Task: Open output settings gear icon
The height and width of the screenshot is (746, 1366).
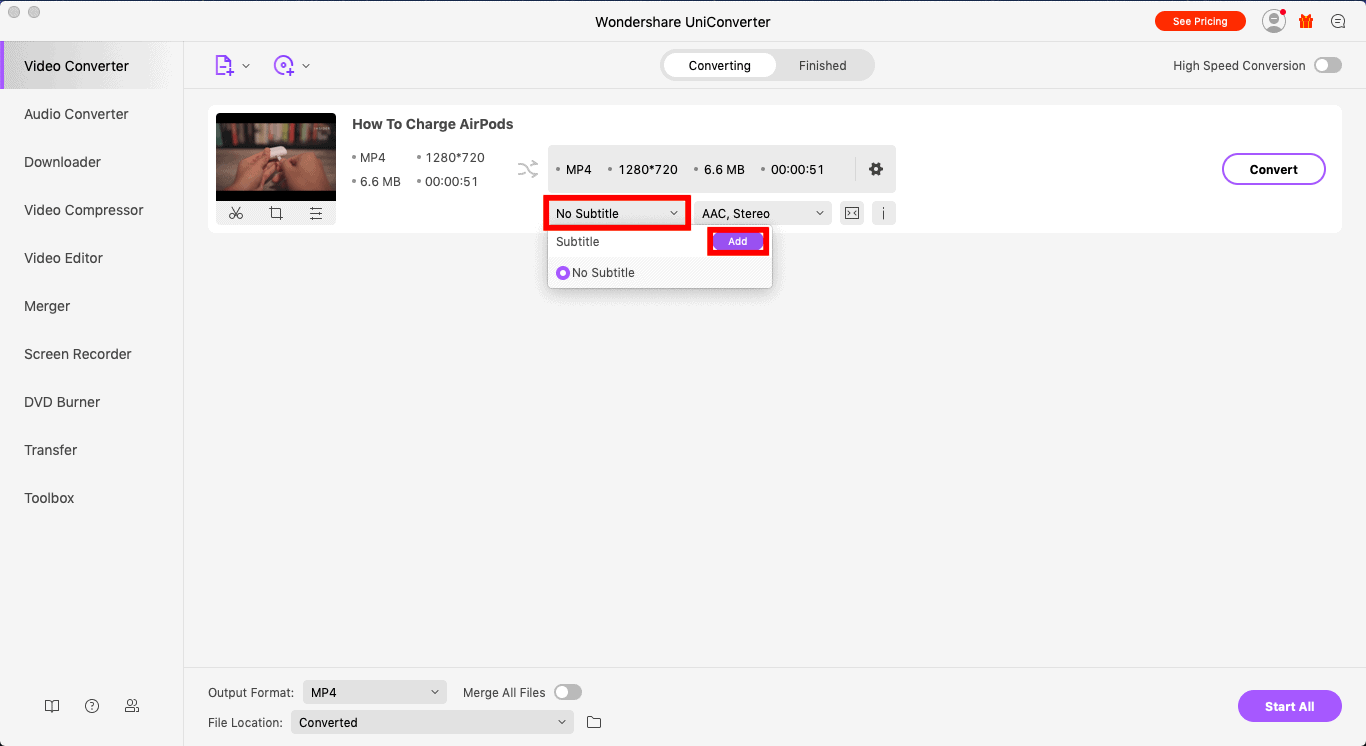Action: pyautogui.click(x=876, y=169)
